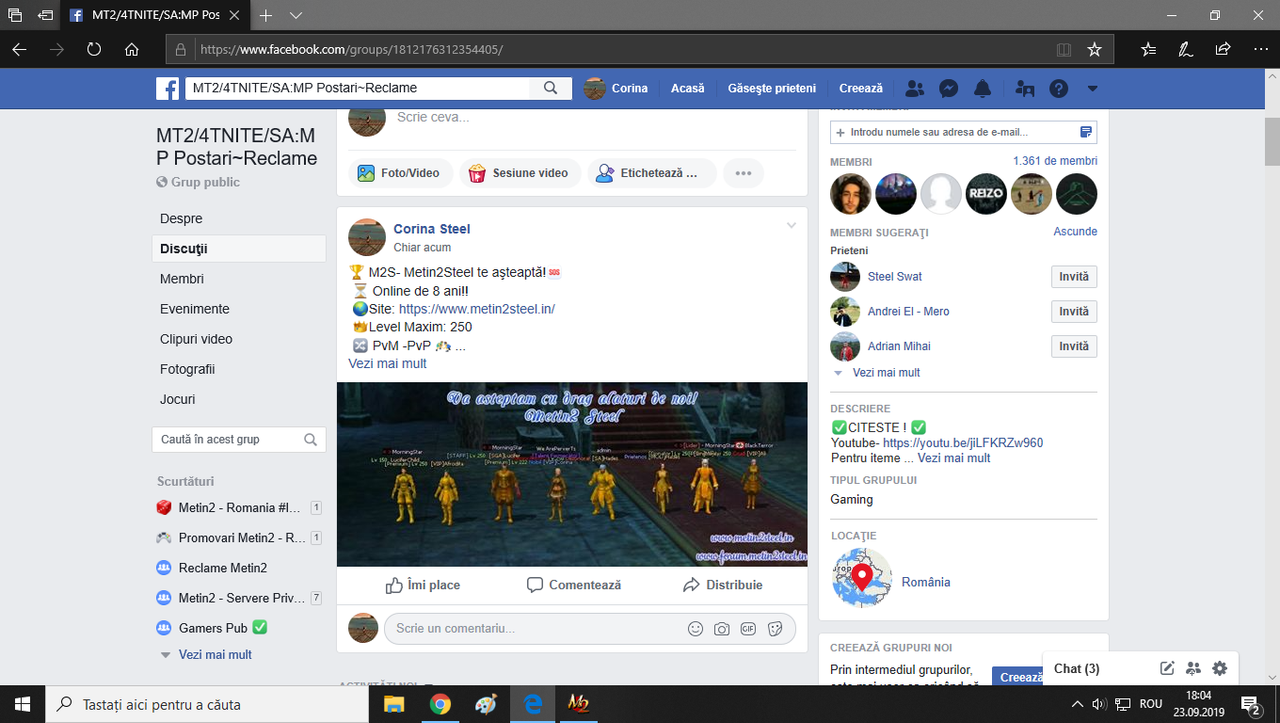Open the Edge settings and more menu
1280x723 pixels.
coord(1259,49)
